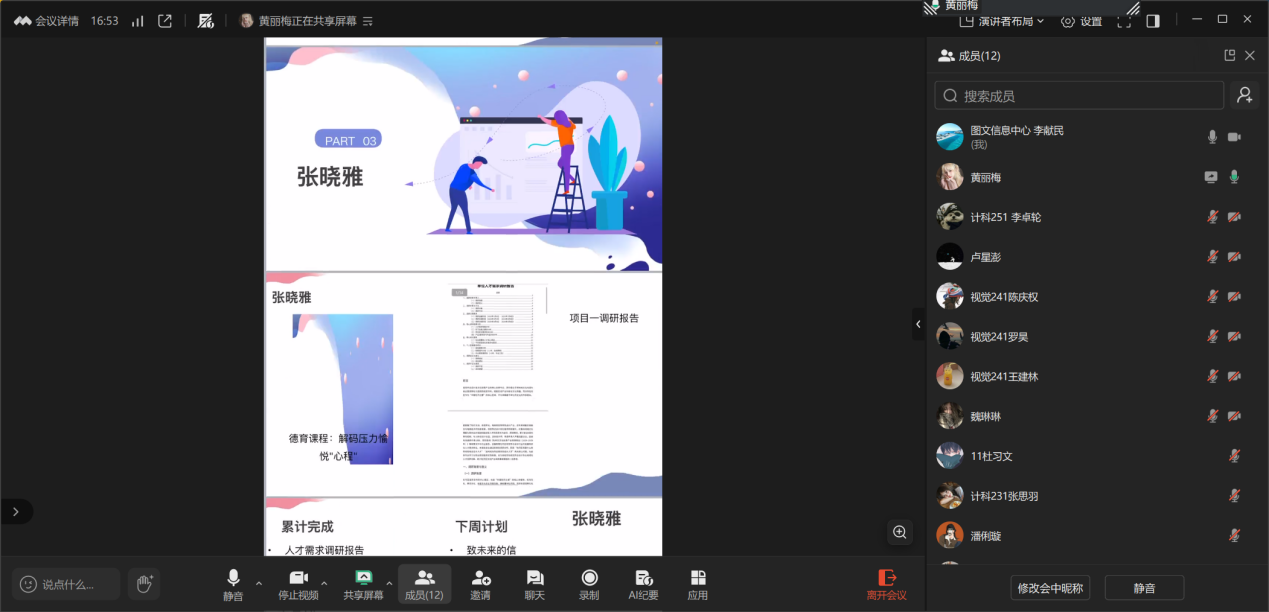1269x612 pixels.
Task: Click the 共享屏幕 share screen icon
Action: click(x=364, y=578)
